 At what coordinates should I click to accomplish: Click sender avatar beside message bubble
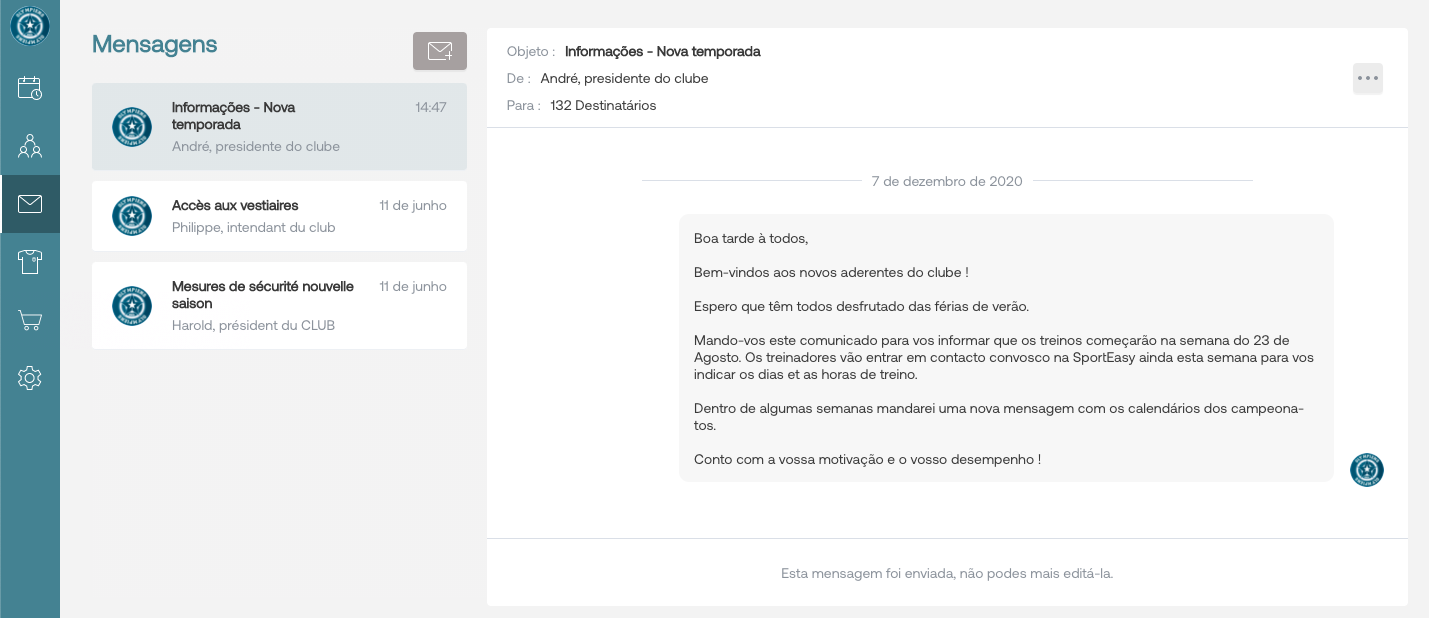coord(1366,470)
